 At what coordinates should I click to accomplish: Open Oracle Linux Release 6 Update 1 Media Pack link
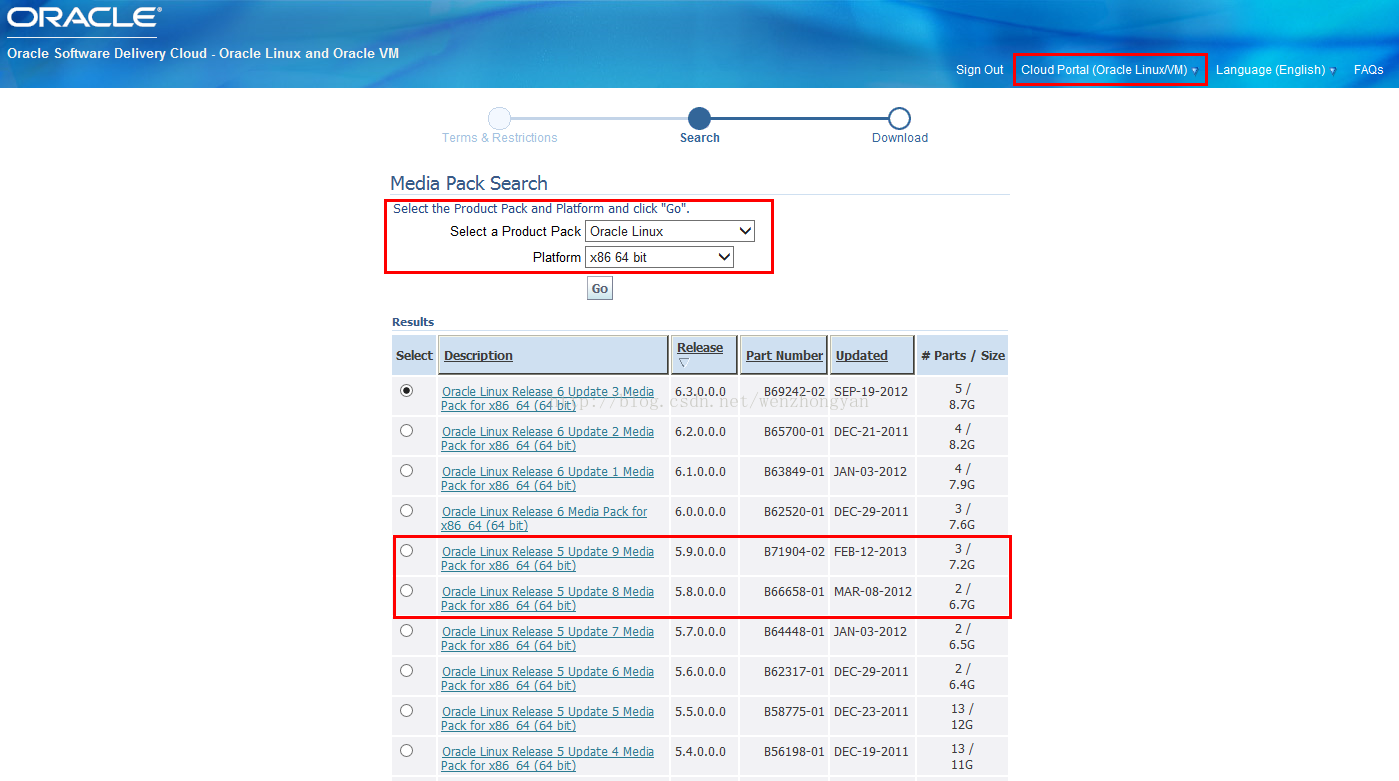point(547,478)
